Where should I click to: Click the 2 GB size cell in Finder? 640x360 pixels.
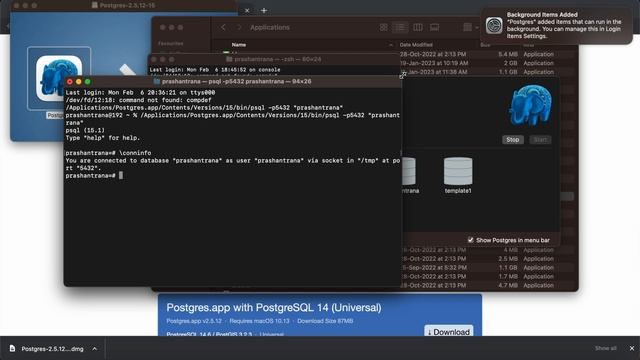pyautogui.click(x=510, y=63)
